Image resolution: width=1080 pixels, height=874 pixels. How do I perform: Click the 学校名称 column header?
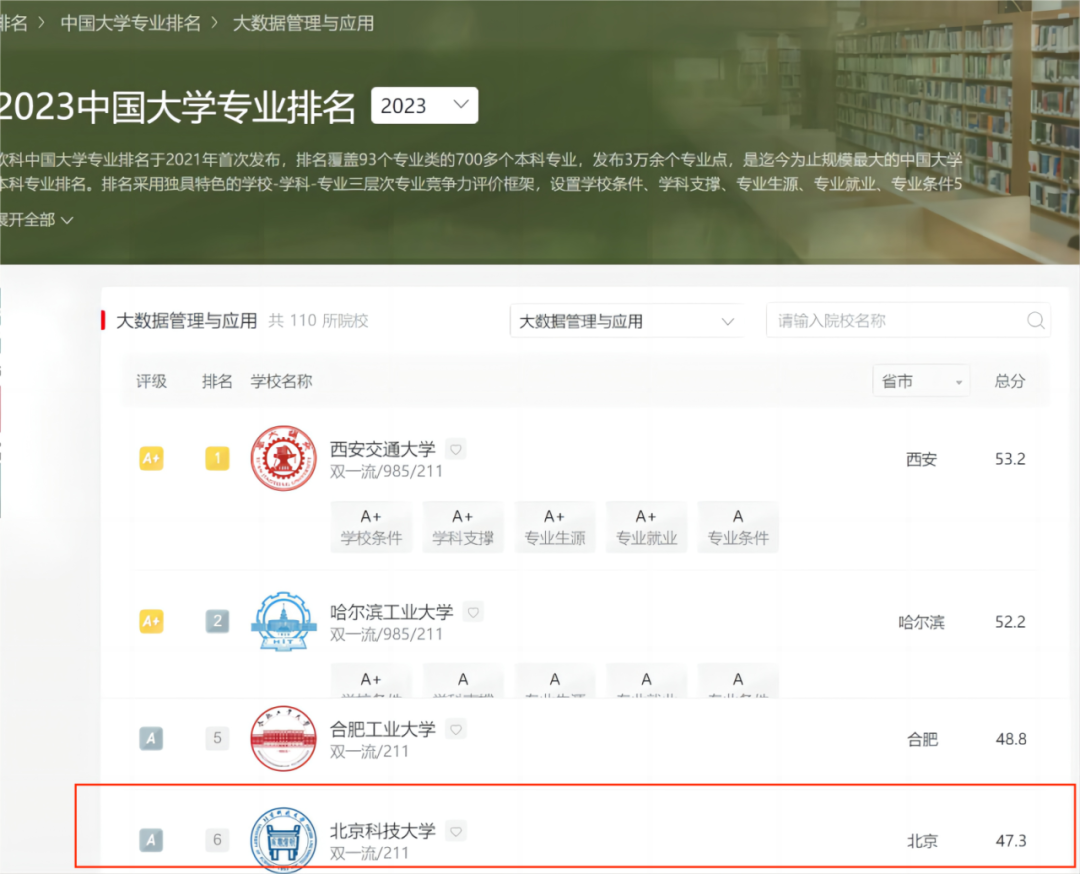pyautogui.click(x=281, y=381)
